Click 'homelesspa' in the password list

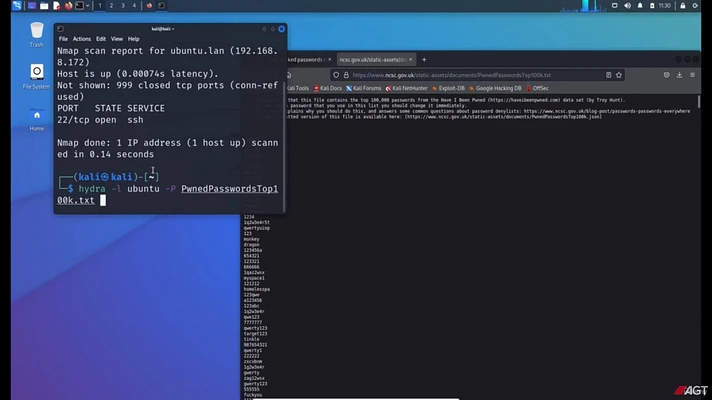257,289
